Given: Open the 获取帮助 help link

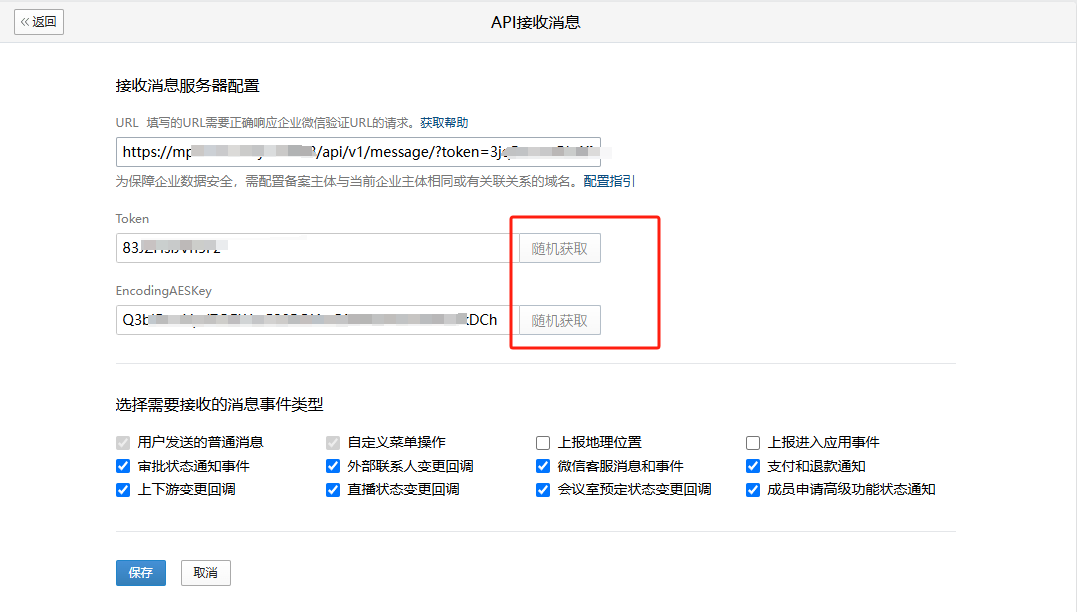Looking at the screenshot, I should 444,123.
